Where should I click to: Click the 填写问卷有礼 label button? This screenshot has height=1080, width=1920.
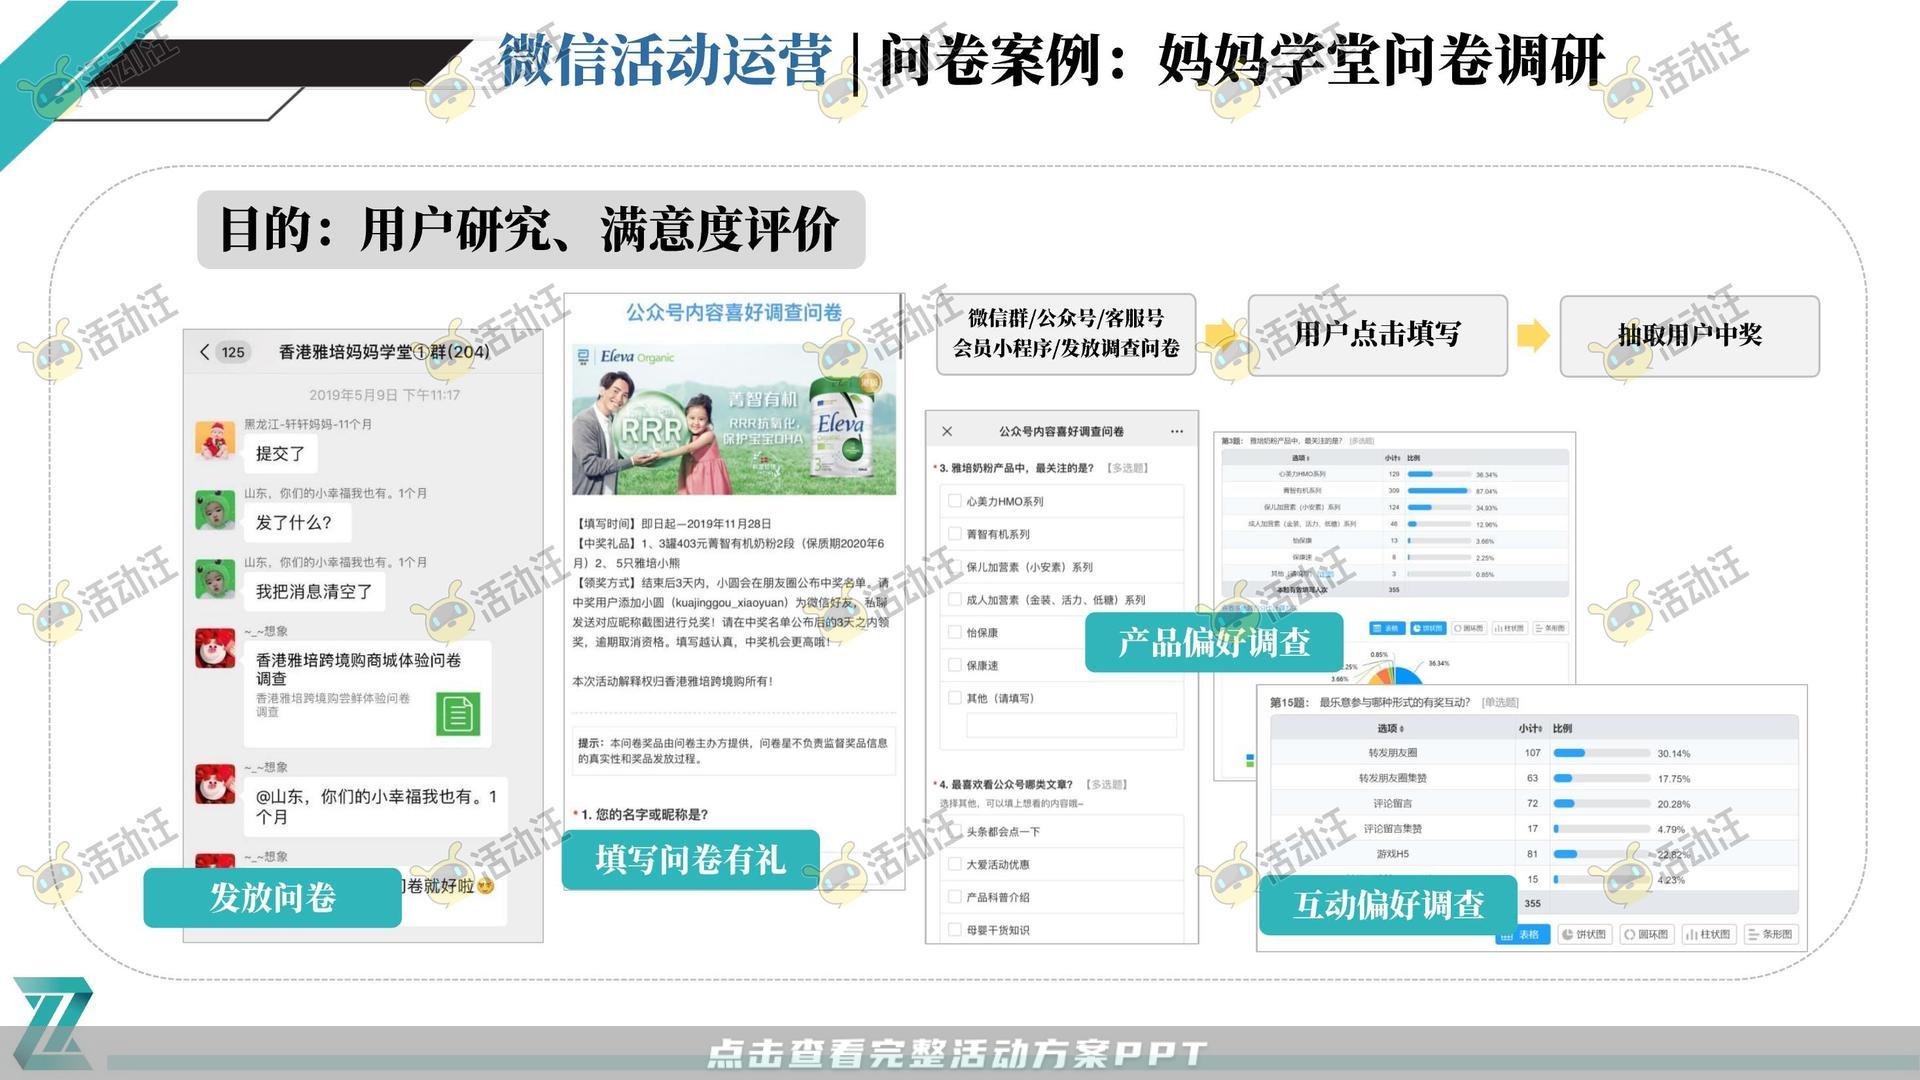(x=690, y=859)
